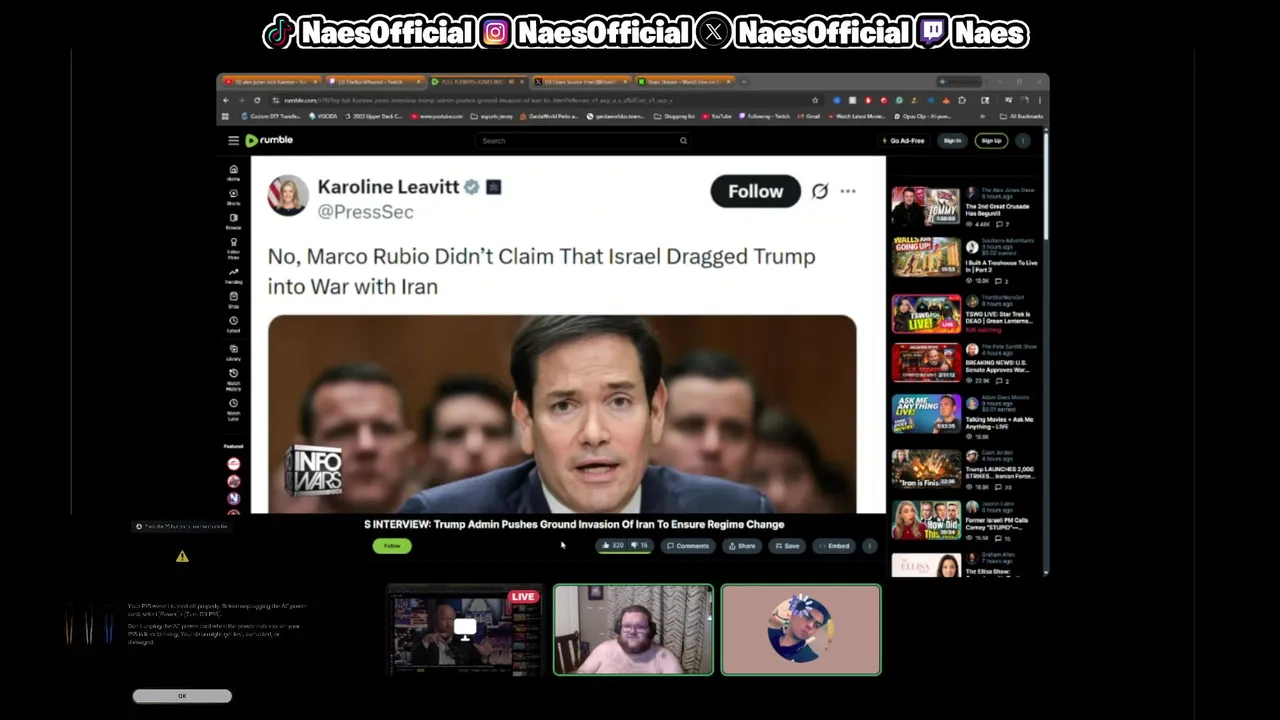Open the YouTube bookmark

[x=717, y=116]
